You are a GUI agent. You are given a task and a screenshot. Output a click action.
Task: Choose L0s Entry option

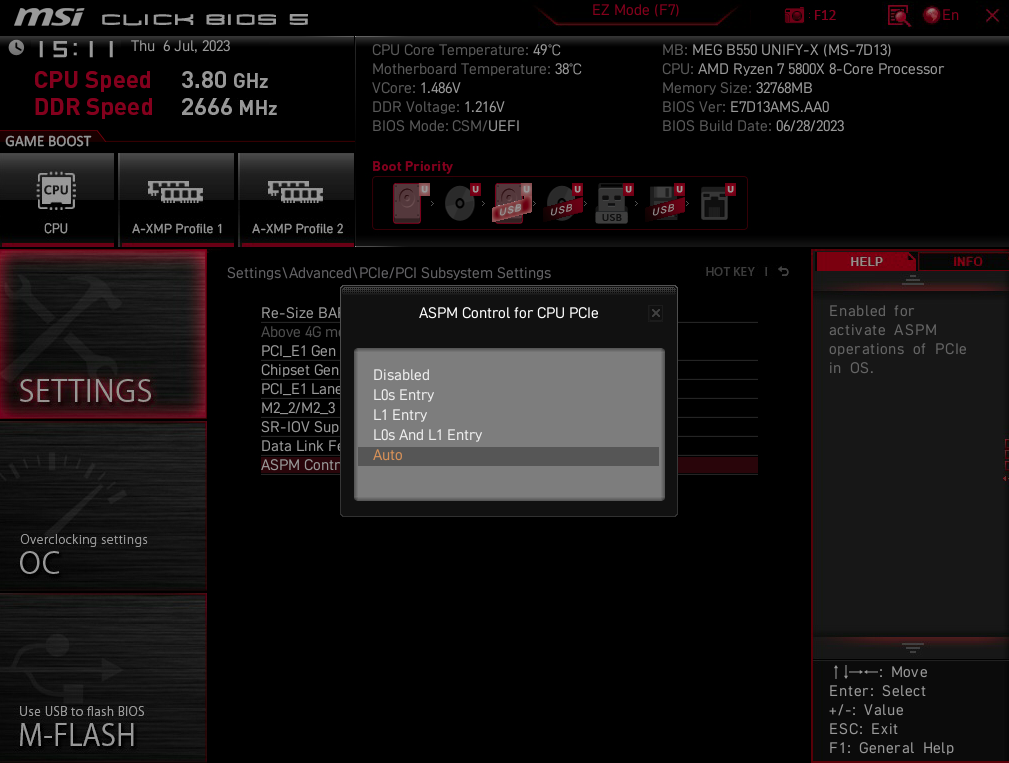tap(403, 394)
